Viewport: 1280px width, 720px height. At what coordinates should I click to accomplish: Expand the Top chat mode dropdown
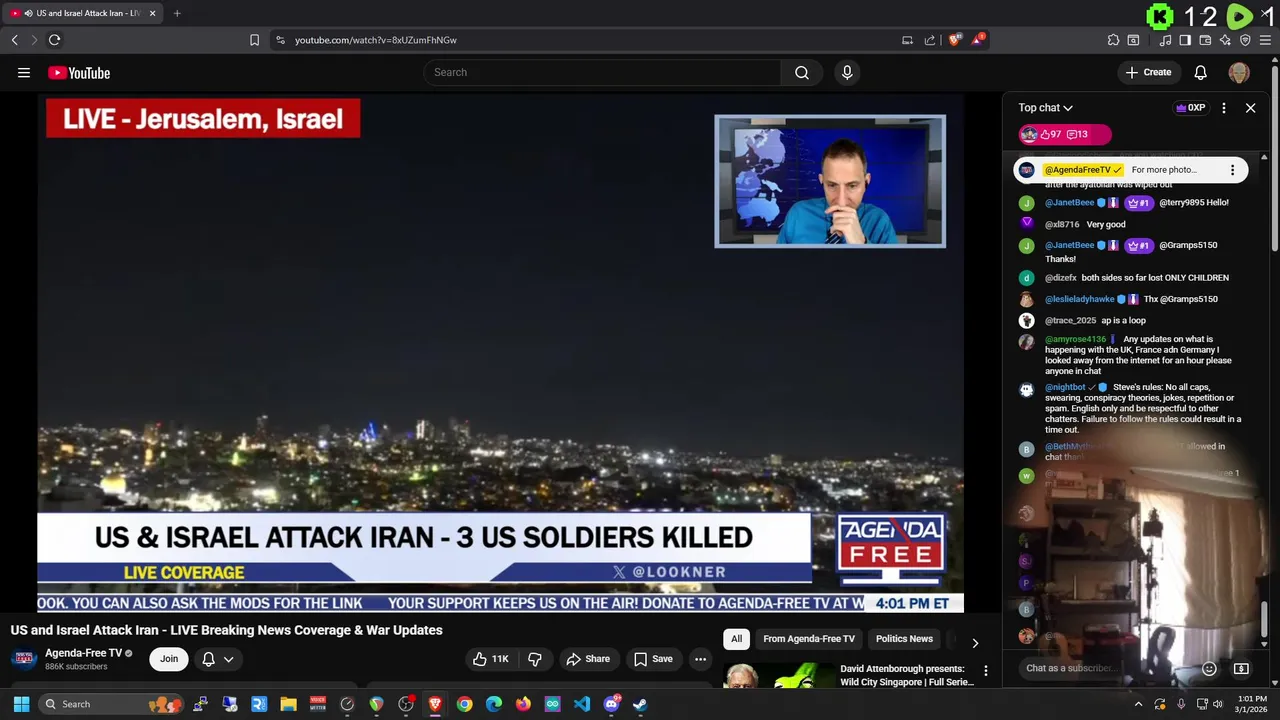[1046, 108]
